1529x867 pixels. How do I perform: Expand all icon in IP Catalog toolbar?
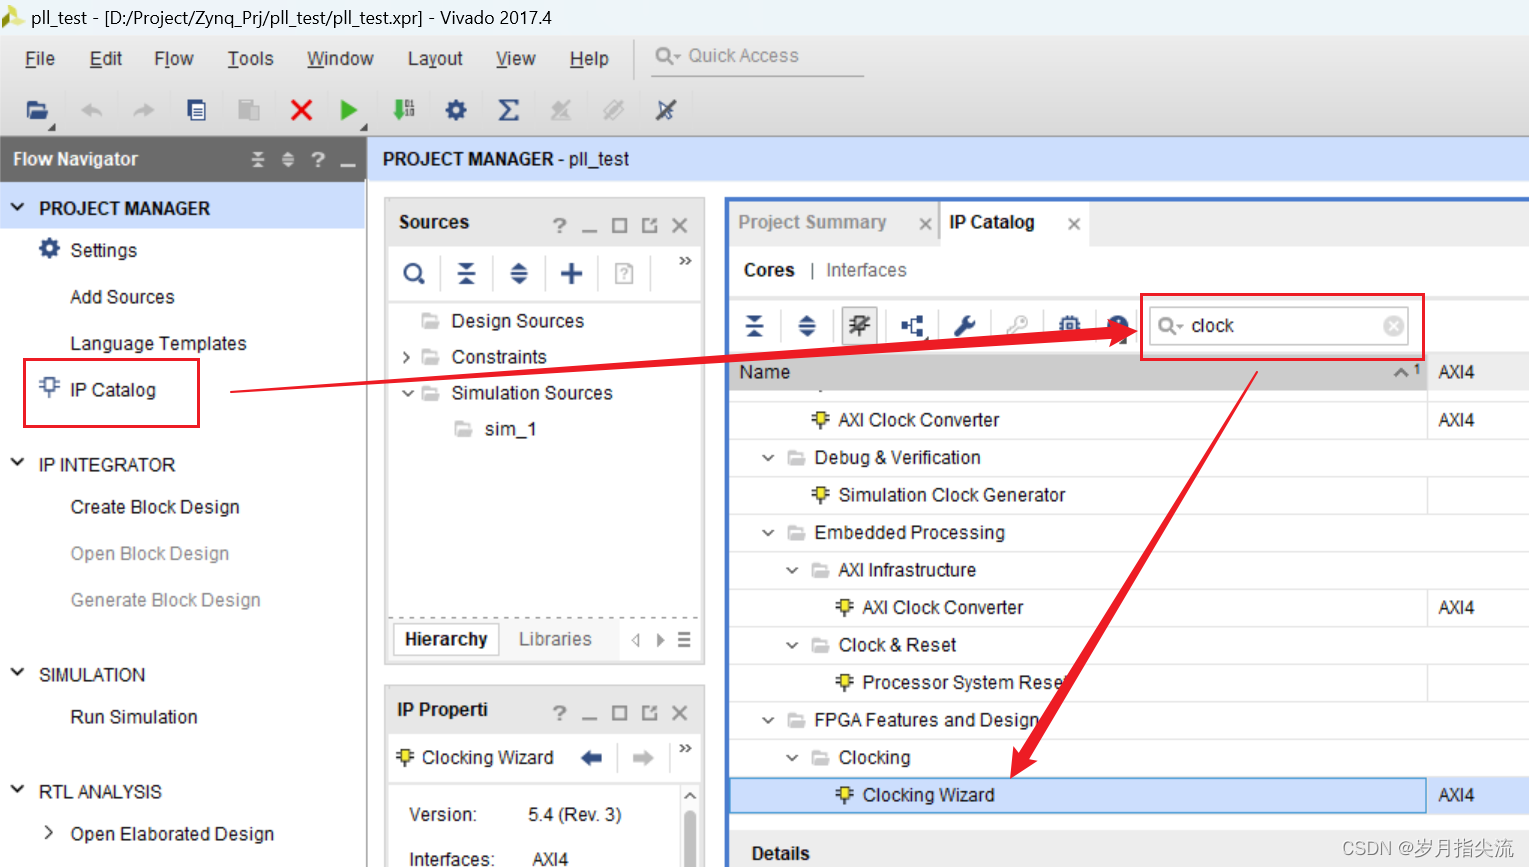807,325
